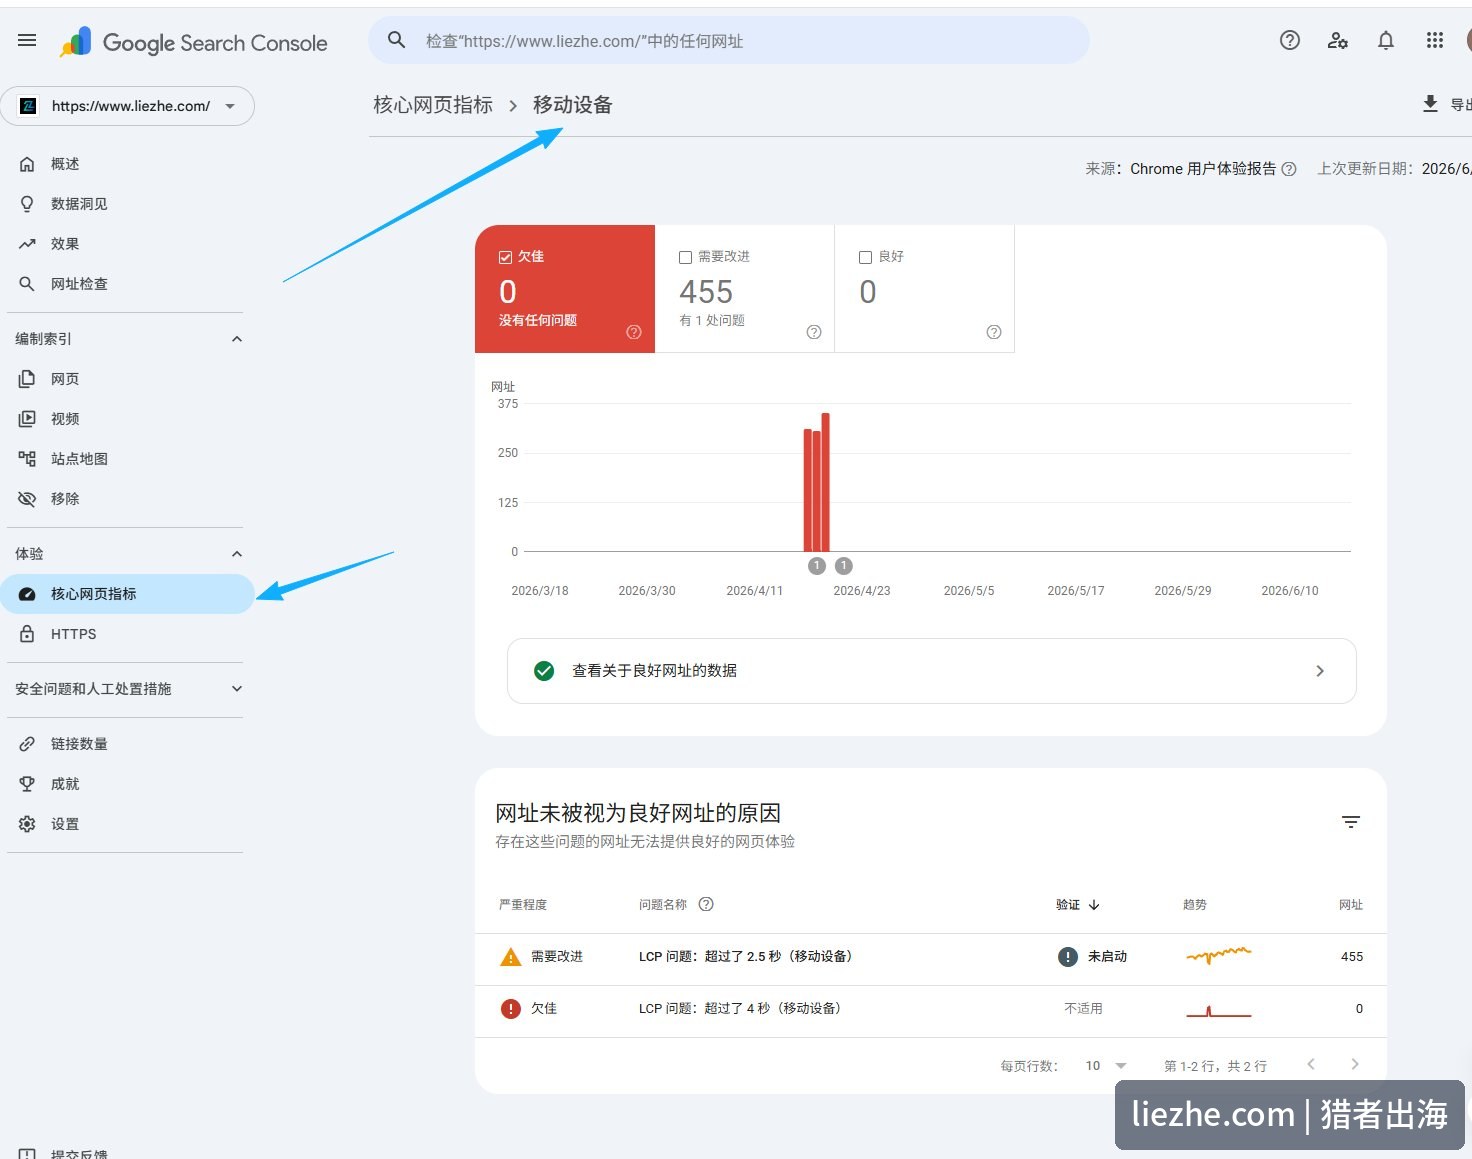Click help icon in the 良好 card
The image size is (1472, 1159).
pos(994,332)
